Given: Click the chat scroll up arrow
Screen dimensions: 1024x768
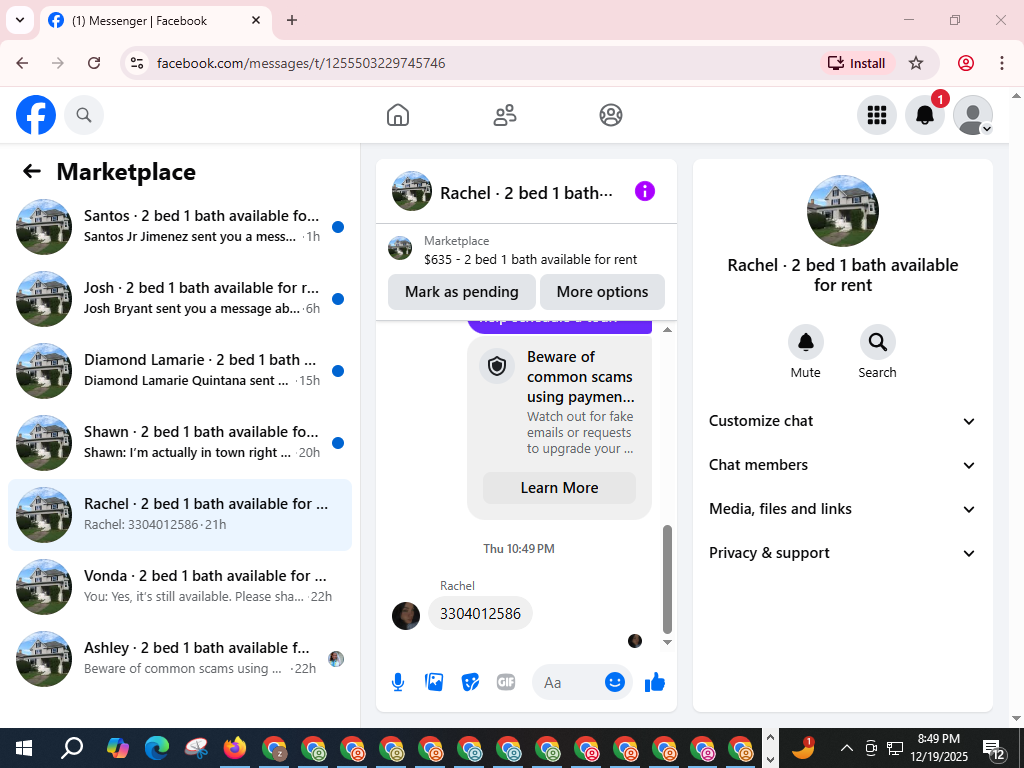Looking at the screenshot, I should pos(667,329).
